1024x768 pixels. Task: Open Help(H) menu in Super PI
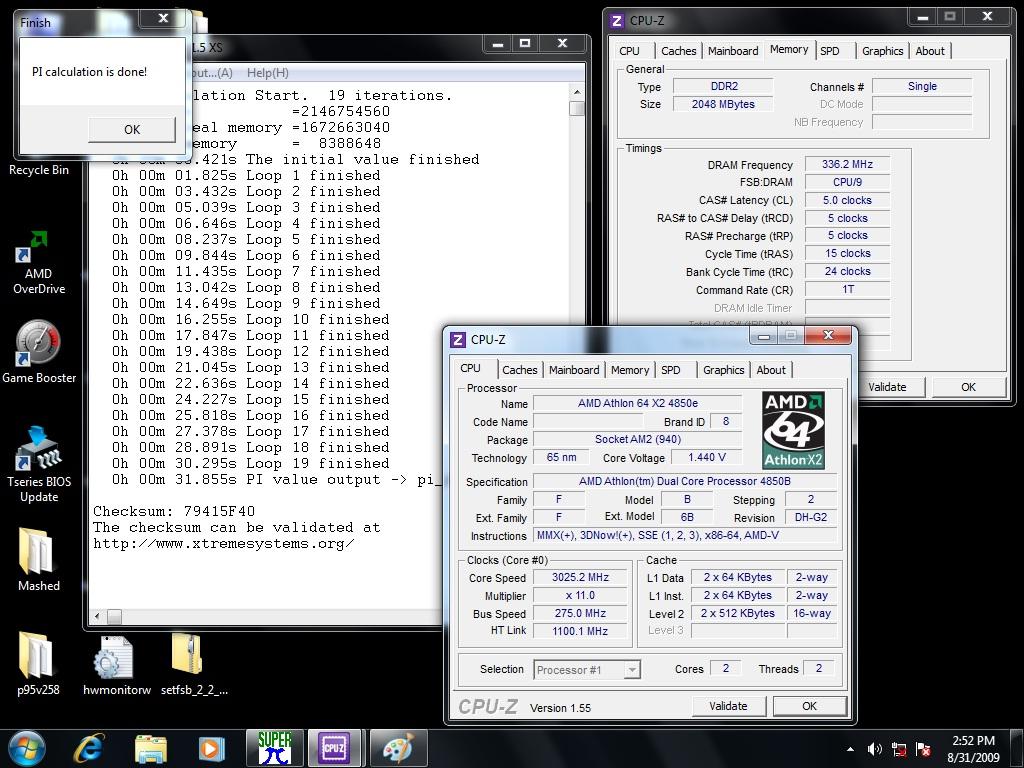[x=268, y=73]
